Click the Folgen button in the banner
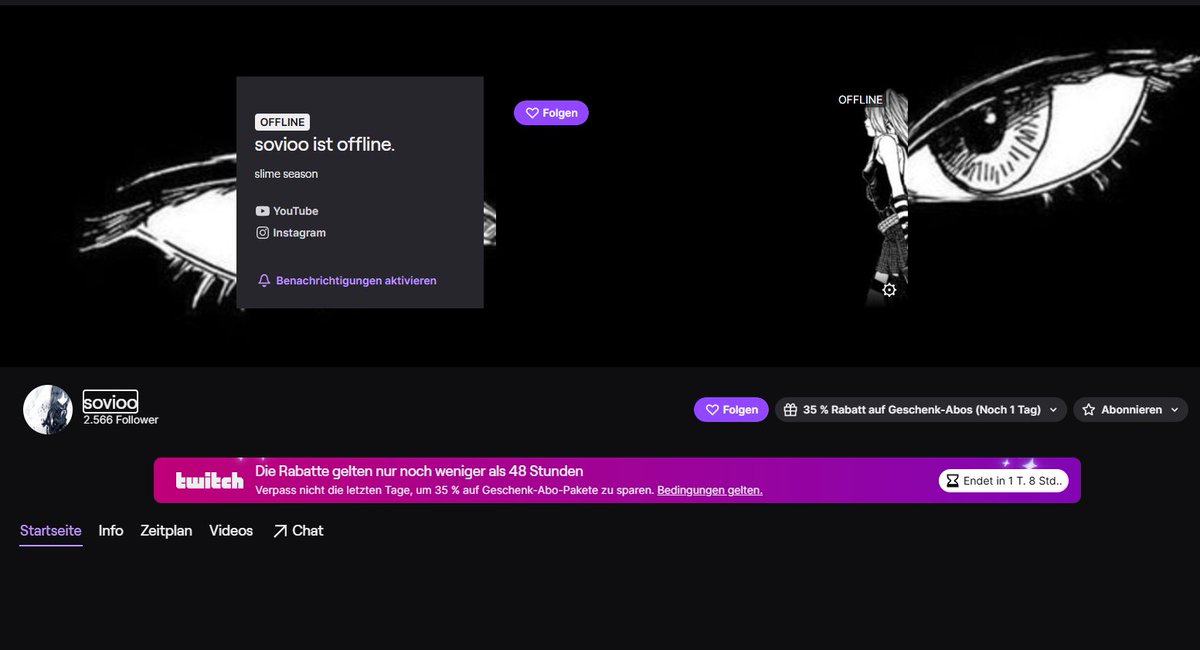Viewport: 1200px width, 650px height. pyautogui.click(x=551, y=113)
